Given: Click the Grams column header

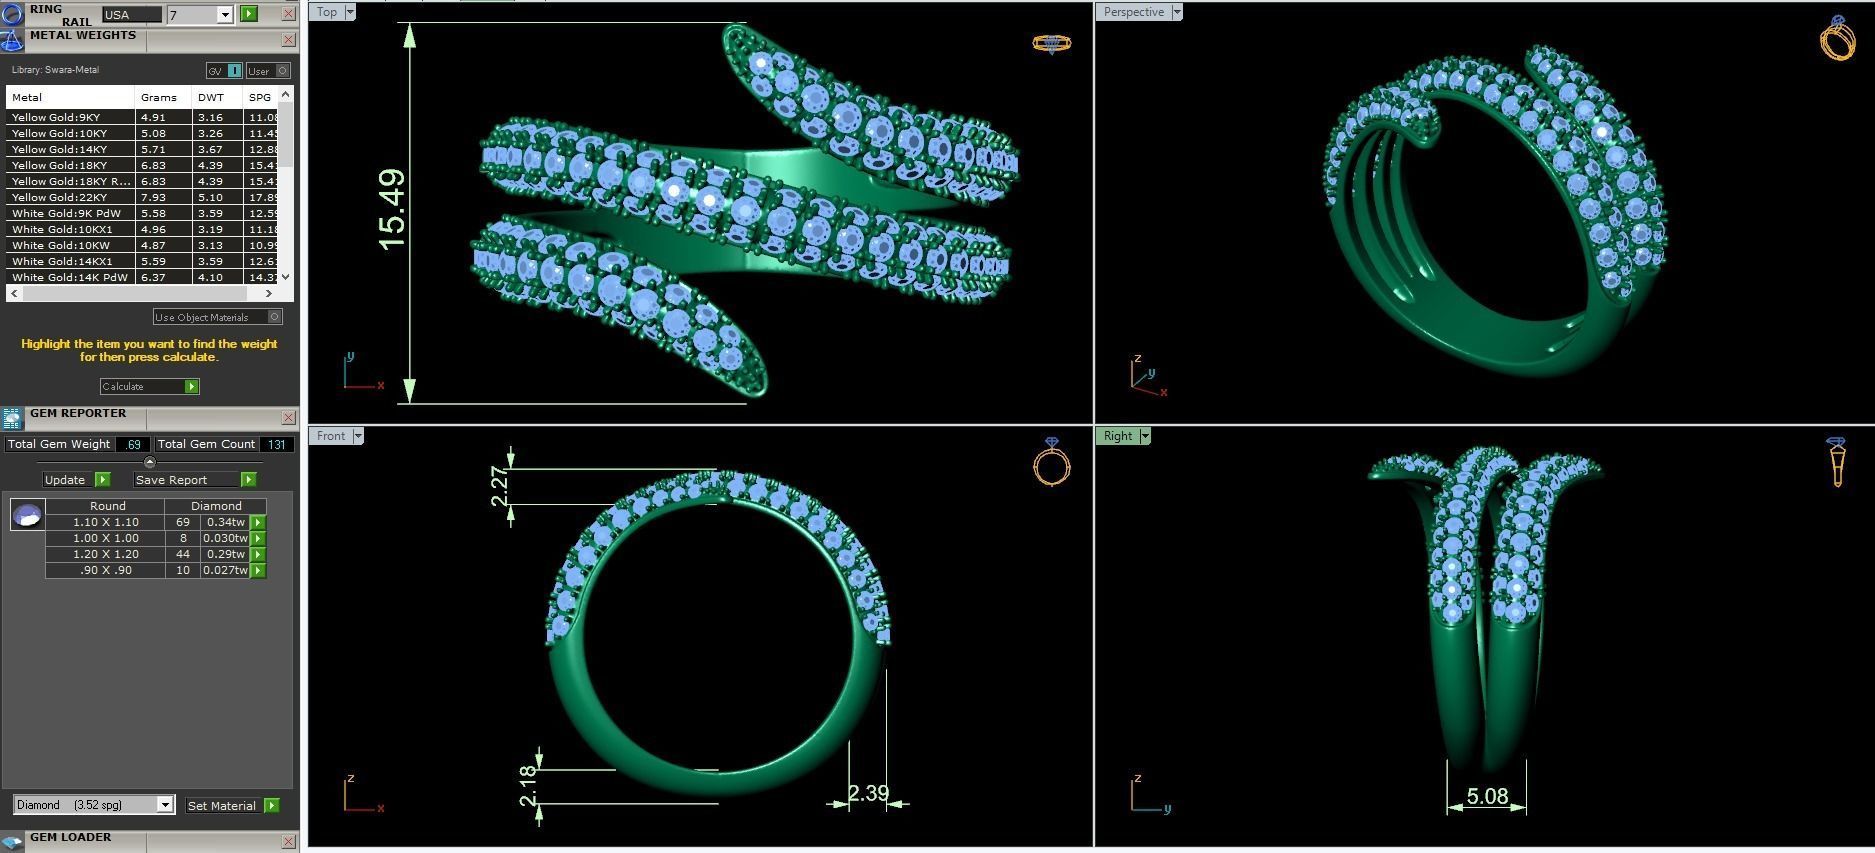Looking at the screenshot, I should [164, 97].
